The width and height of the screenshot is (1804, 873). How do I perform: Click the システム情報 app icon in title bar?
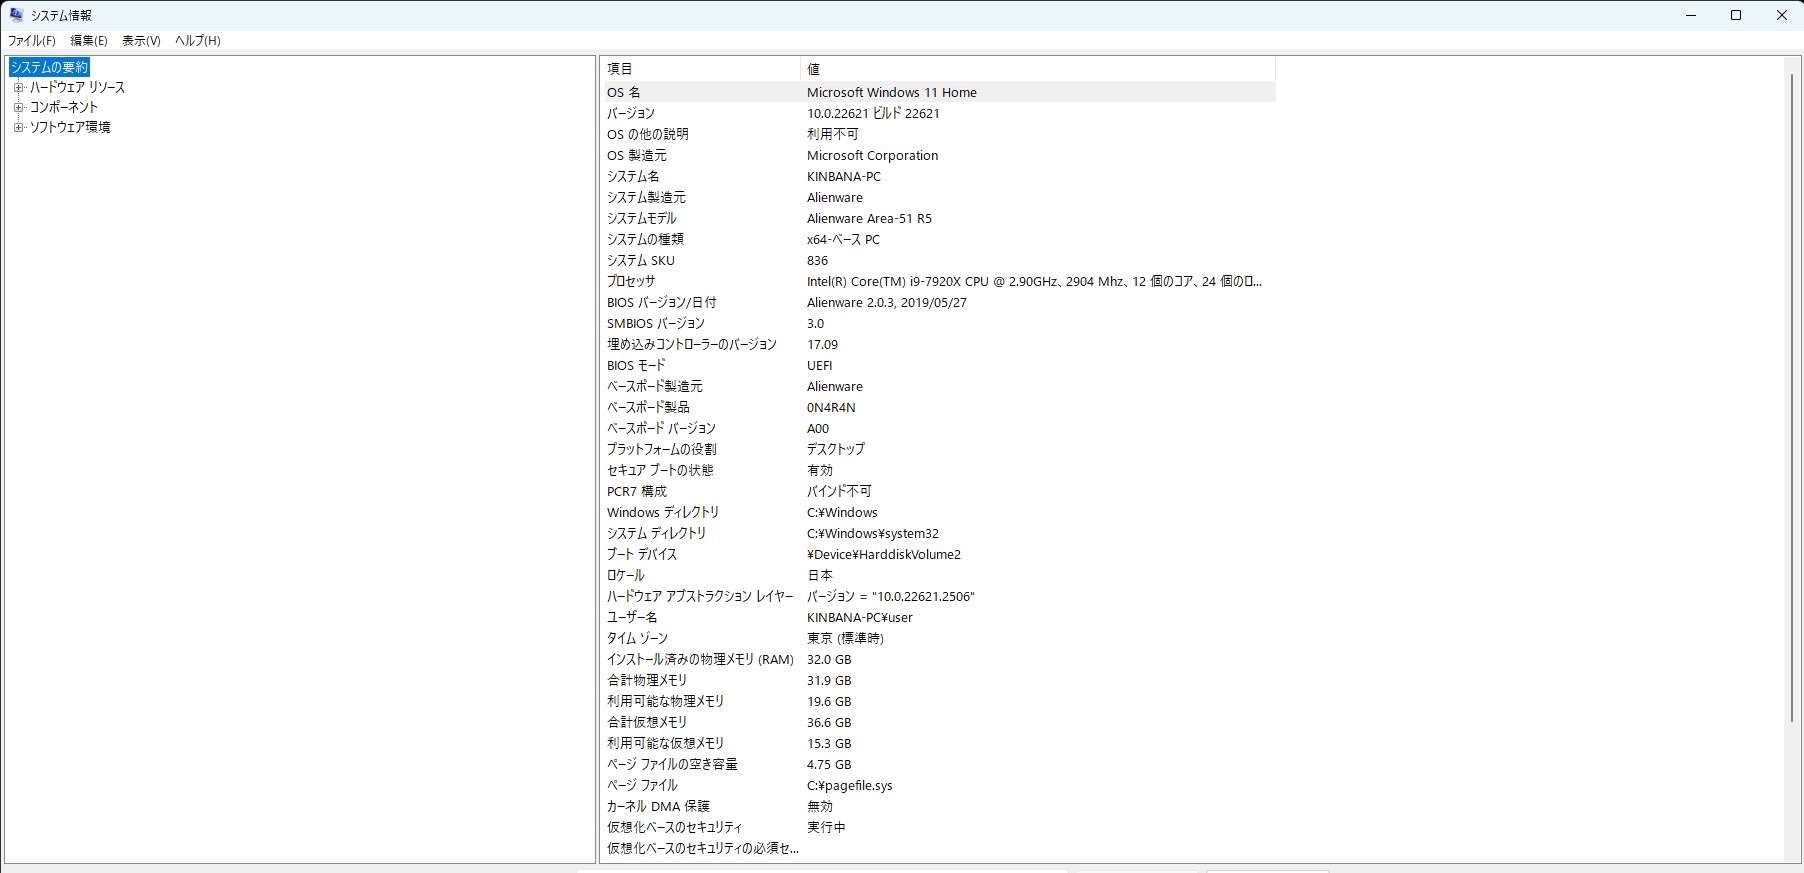pos(16,15)
